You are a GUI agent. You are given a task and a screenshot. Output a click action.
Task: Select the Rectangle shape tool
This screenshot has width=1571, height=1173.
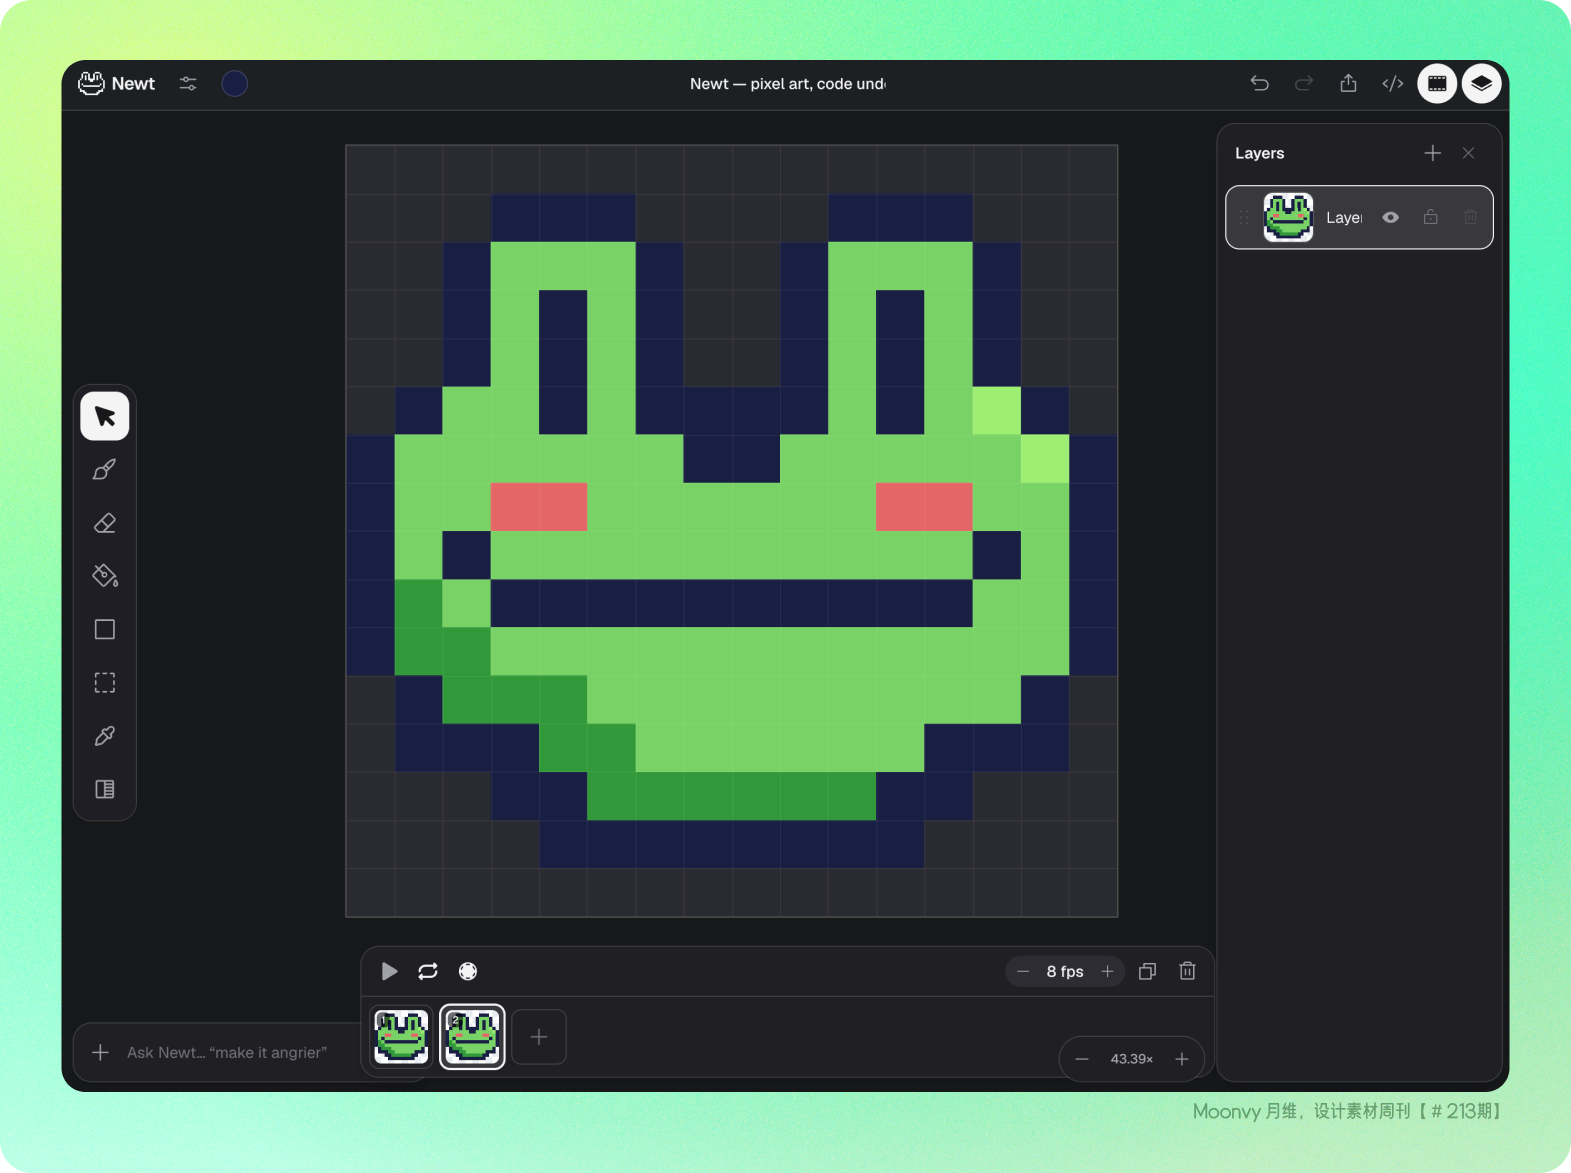pos(105,629)
